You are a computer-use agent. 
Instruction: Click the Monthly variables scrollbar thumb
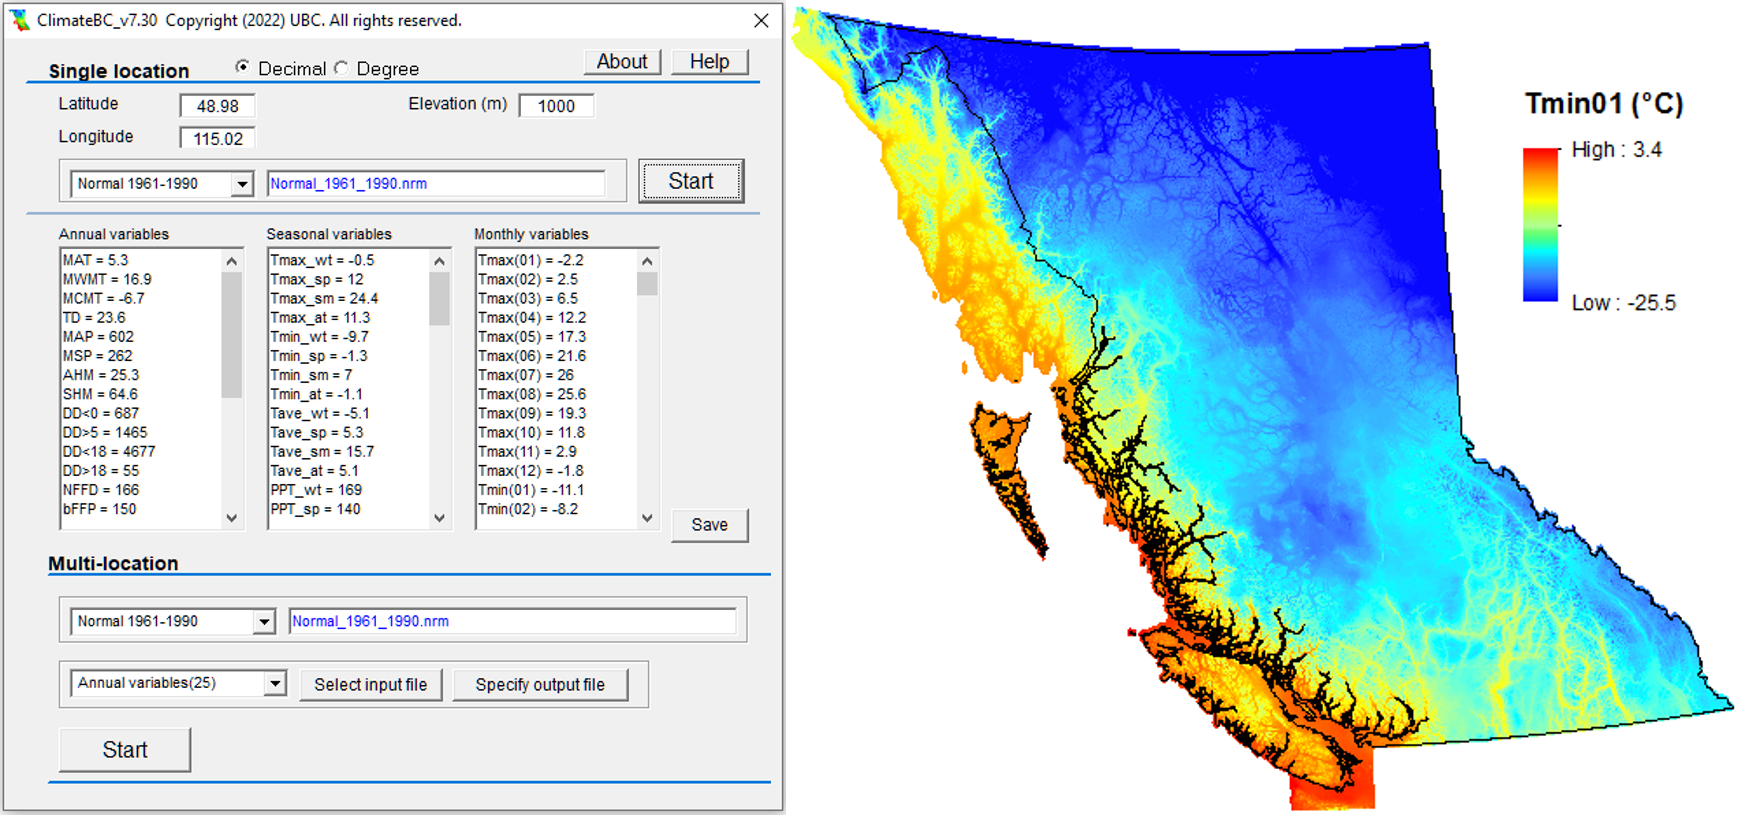click(647, 283)
